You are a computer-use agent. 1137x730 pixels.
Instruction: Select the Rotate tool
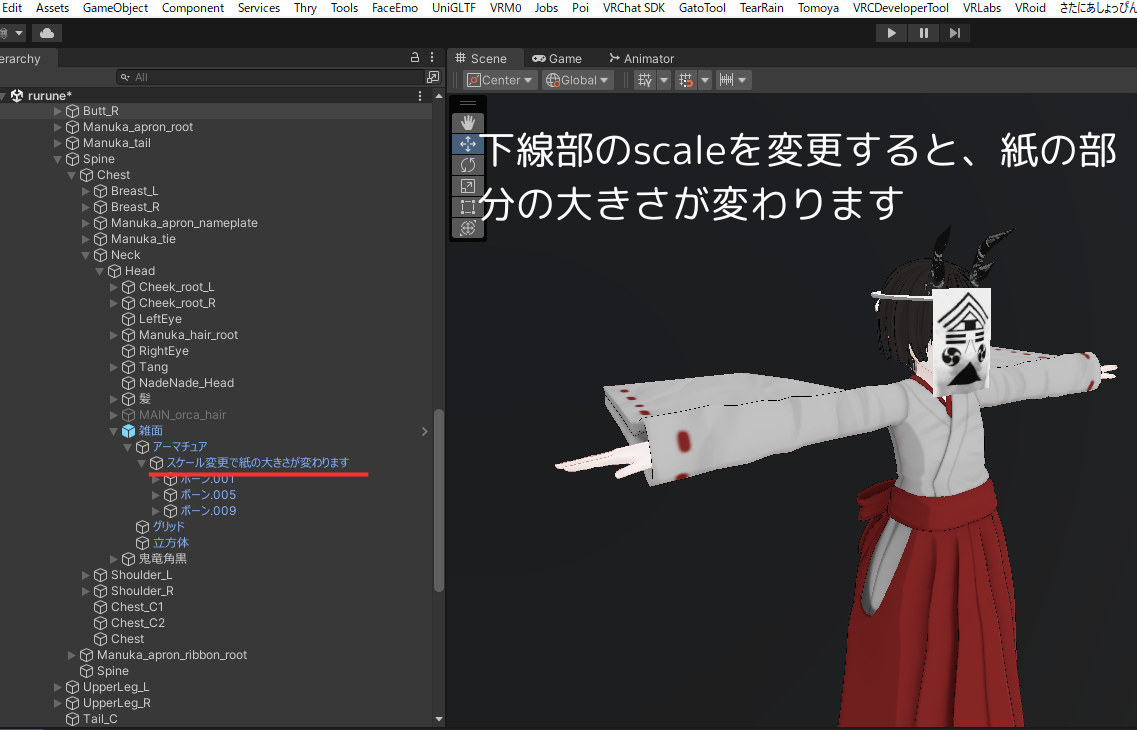coord(468,165)
